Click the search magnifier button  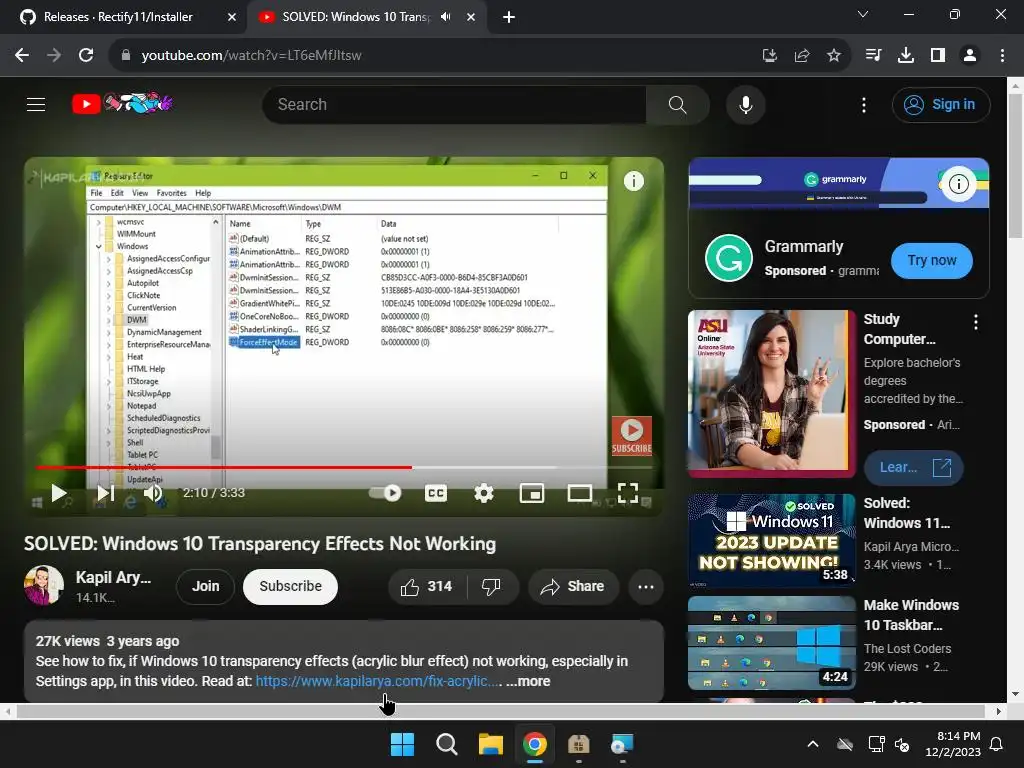click(677, 104)
